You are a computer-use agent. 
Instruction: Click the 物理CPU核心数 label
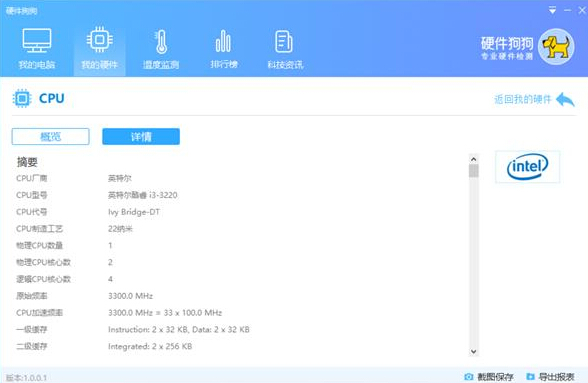point(43,262)
